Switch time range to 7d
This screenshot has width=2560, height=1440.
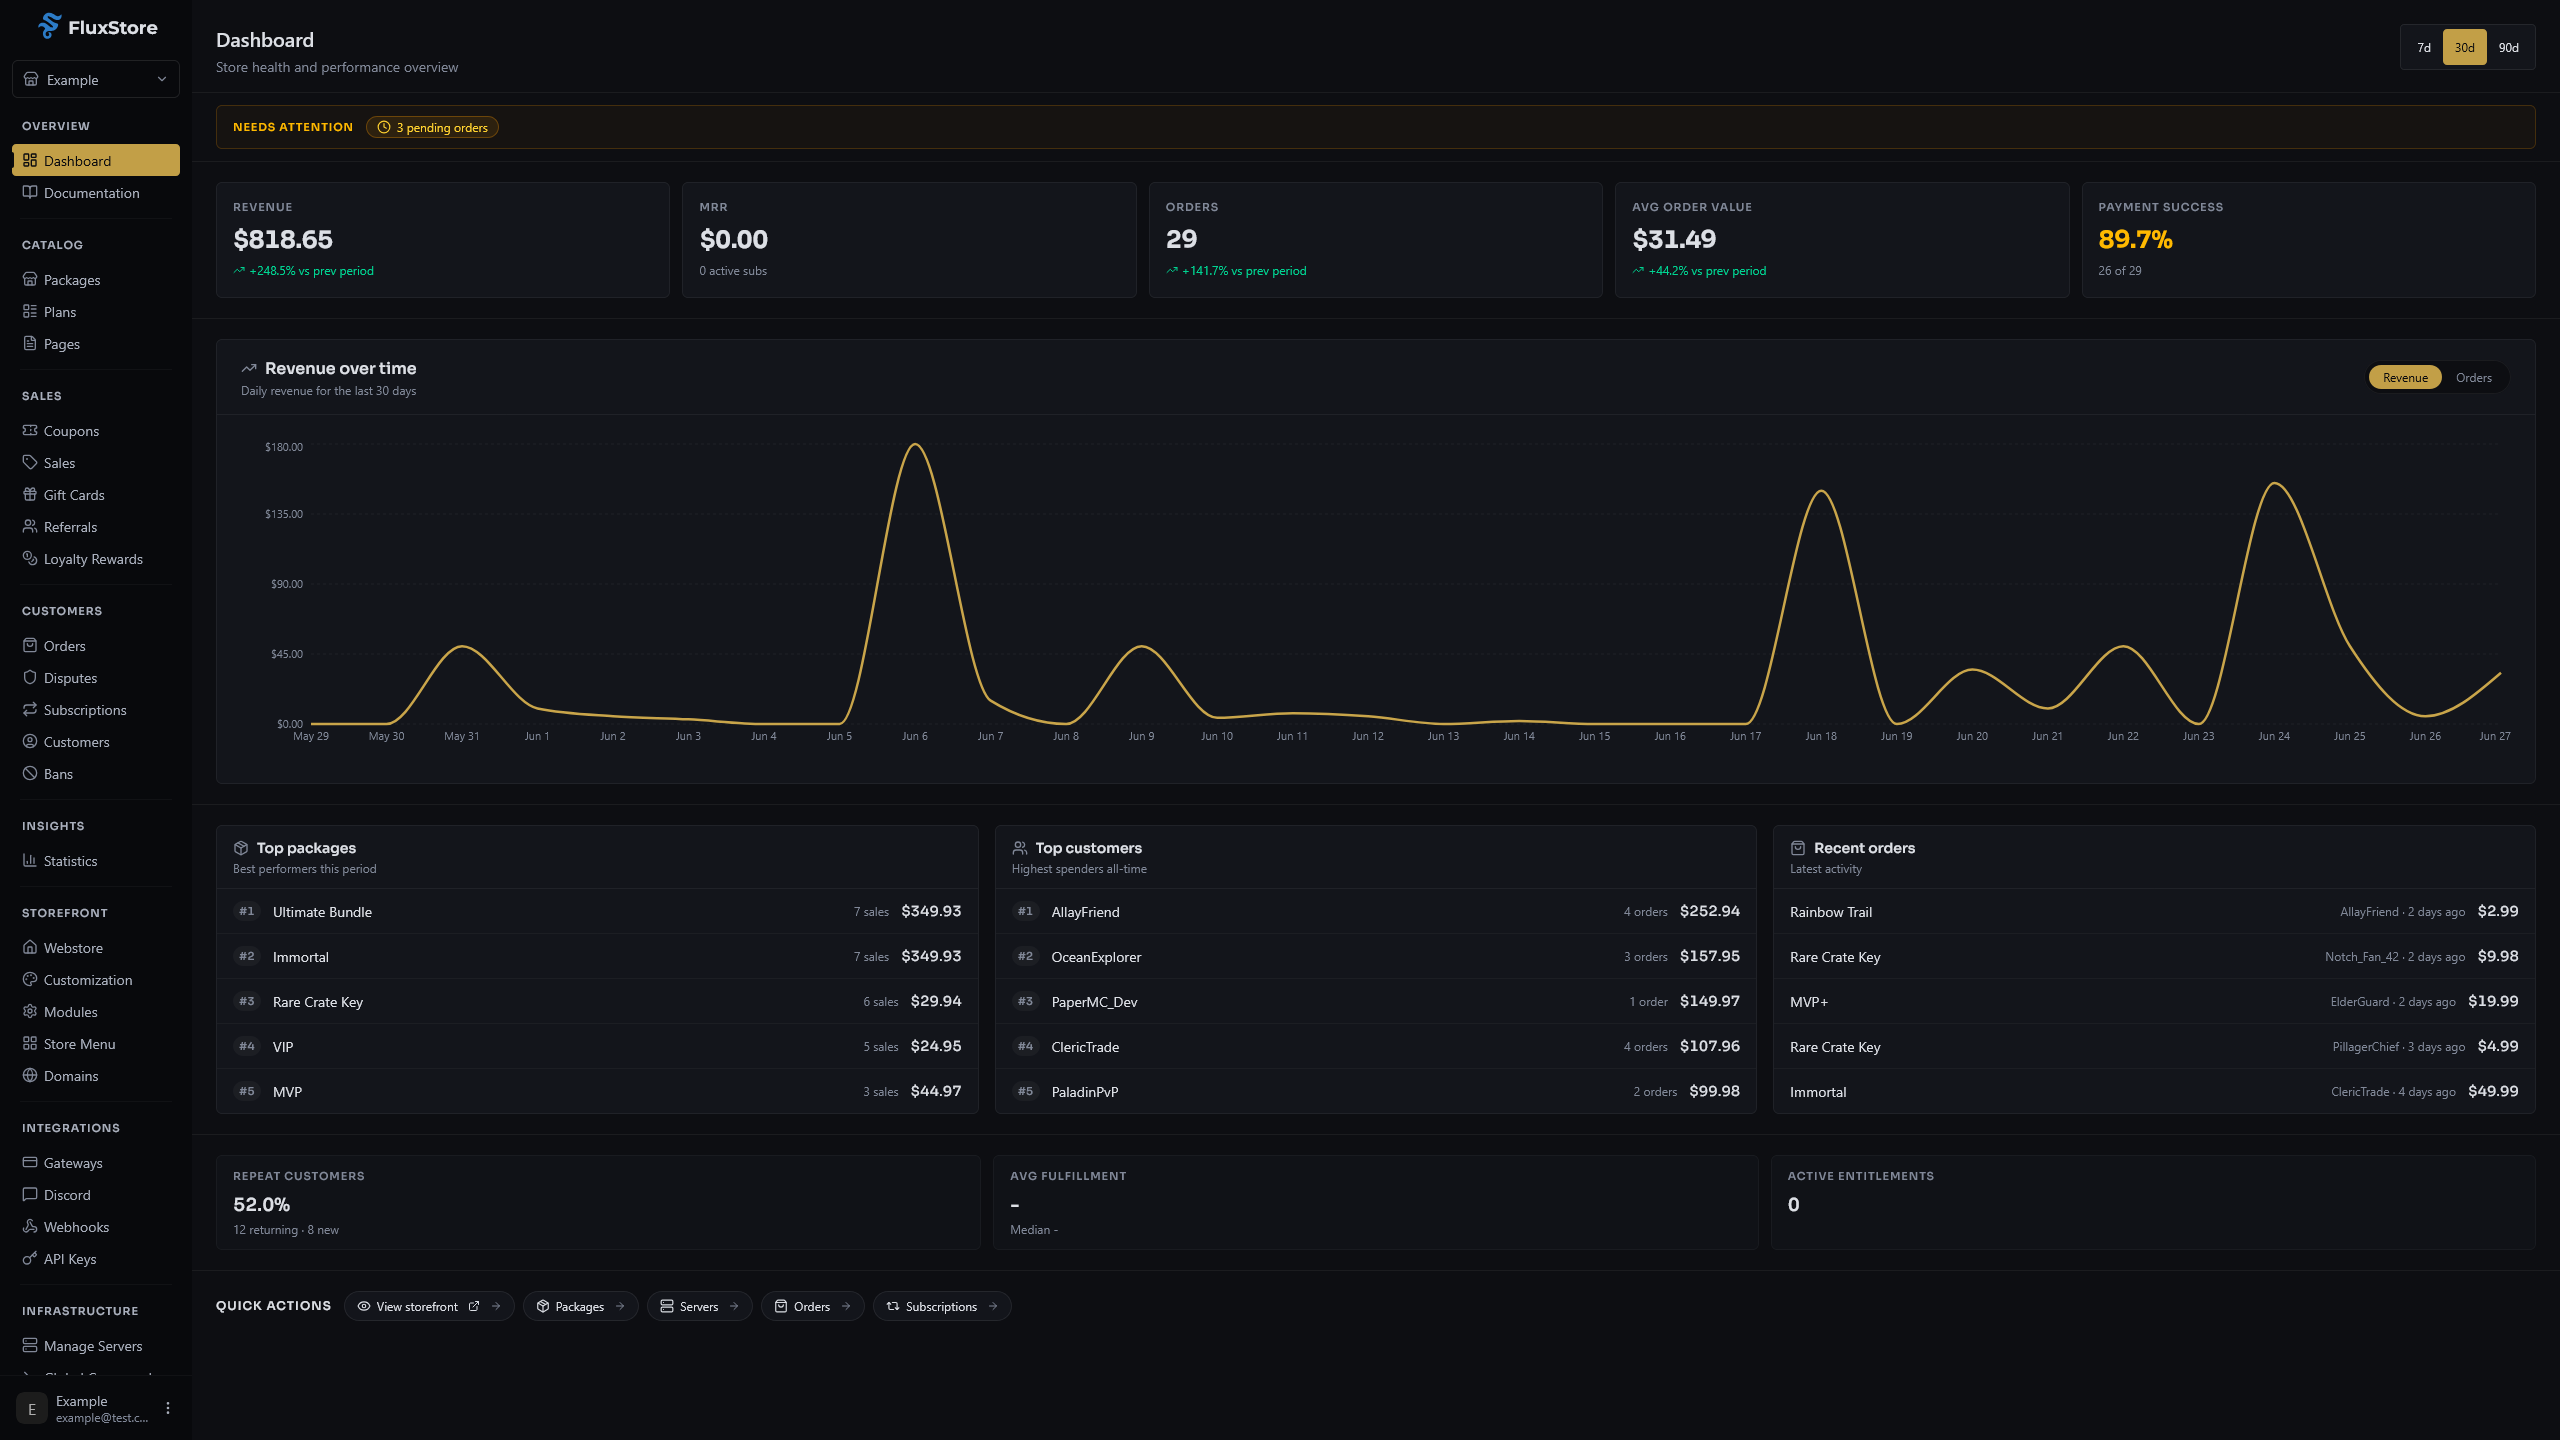click(x=2424, y=48)
